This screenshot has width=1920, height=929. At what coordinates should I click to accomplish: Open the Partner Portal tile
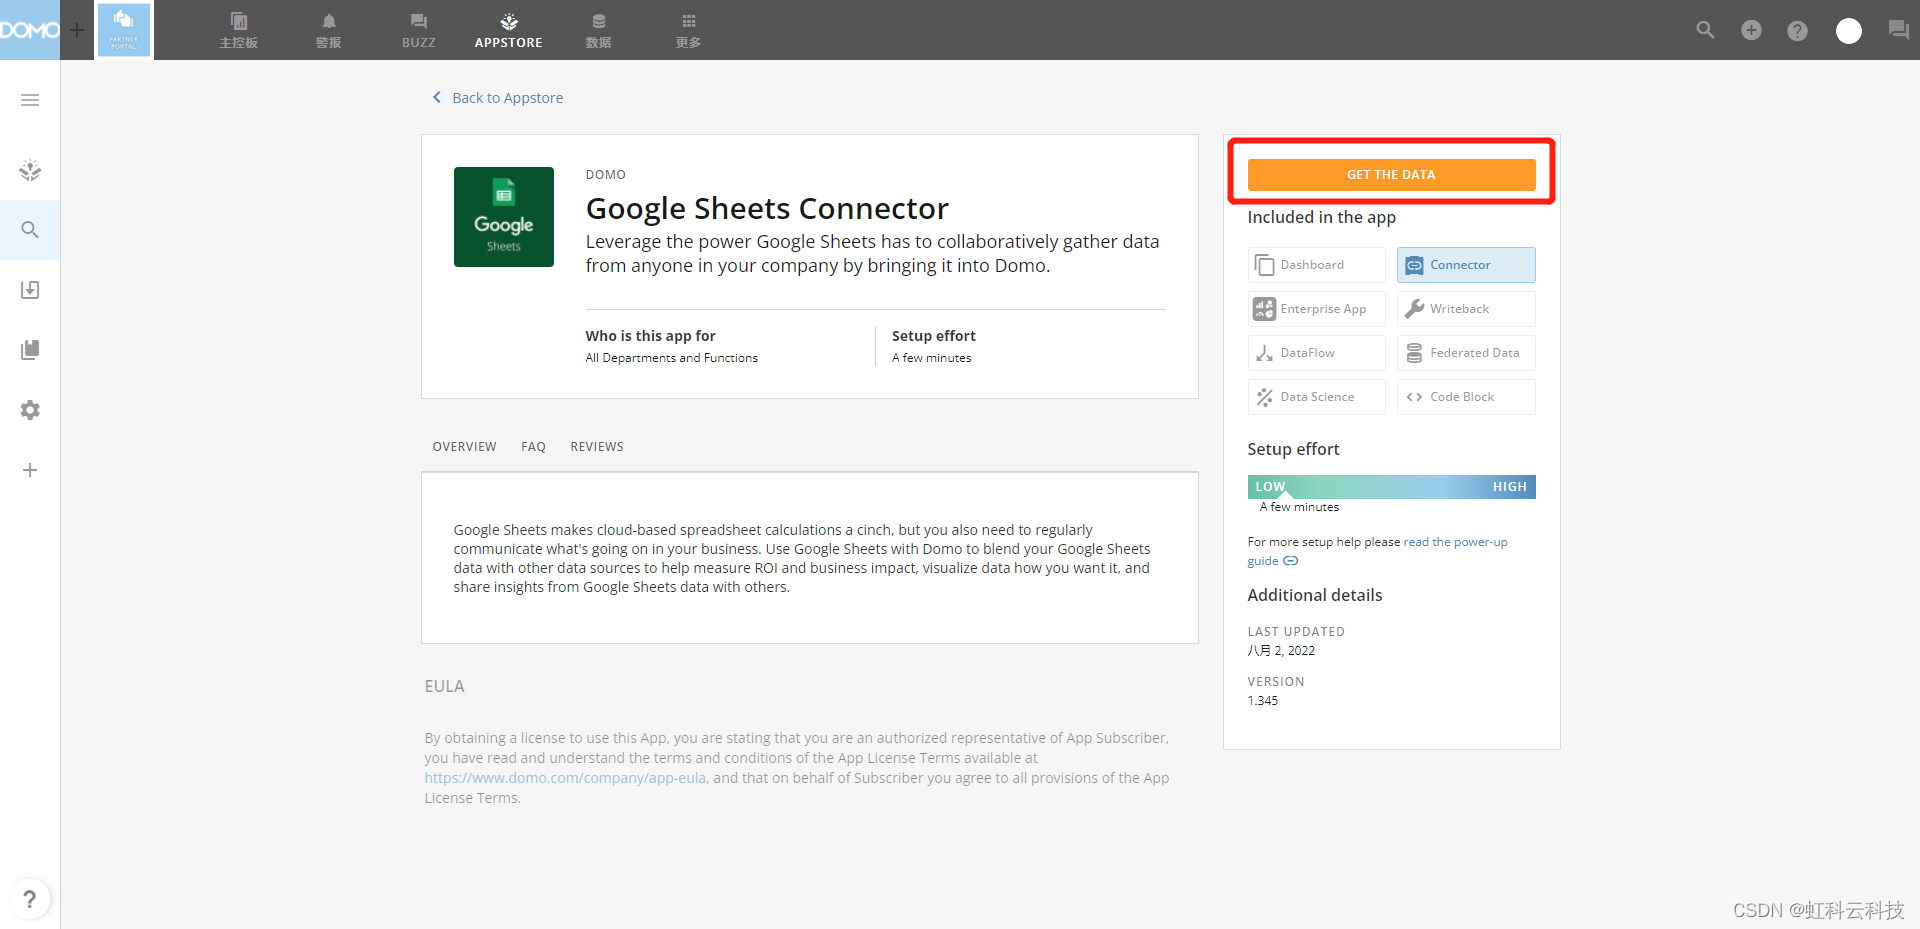124,30
